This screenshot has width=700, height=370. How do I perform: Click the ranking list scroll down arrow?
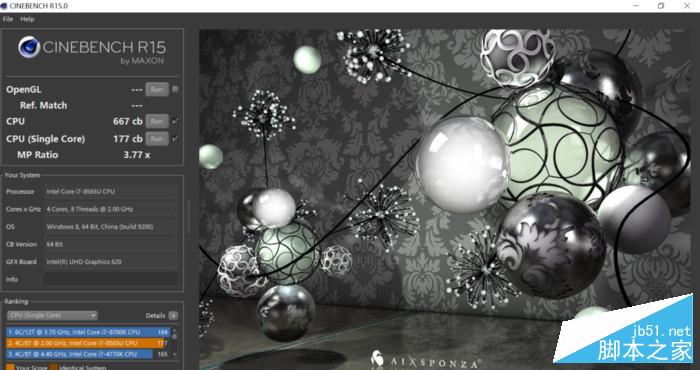click(x=174, y=354)
